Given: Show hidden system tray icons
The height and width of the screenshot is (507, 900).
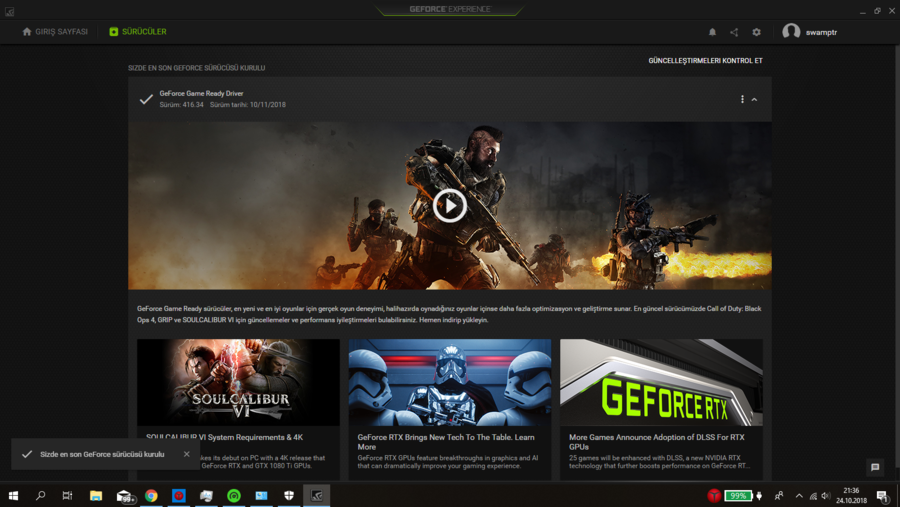Looking at the screenshot, I should pyautogui.click(x=799, y=496).
